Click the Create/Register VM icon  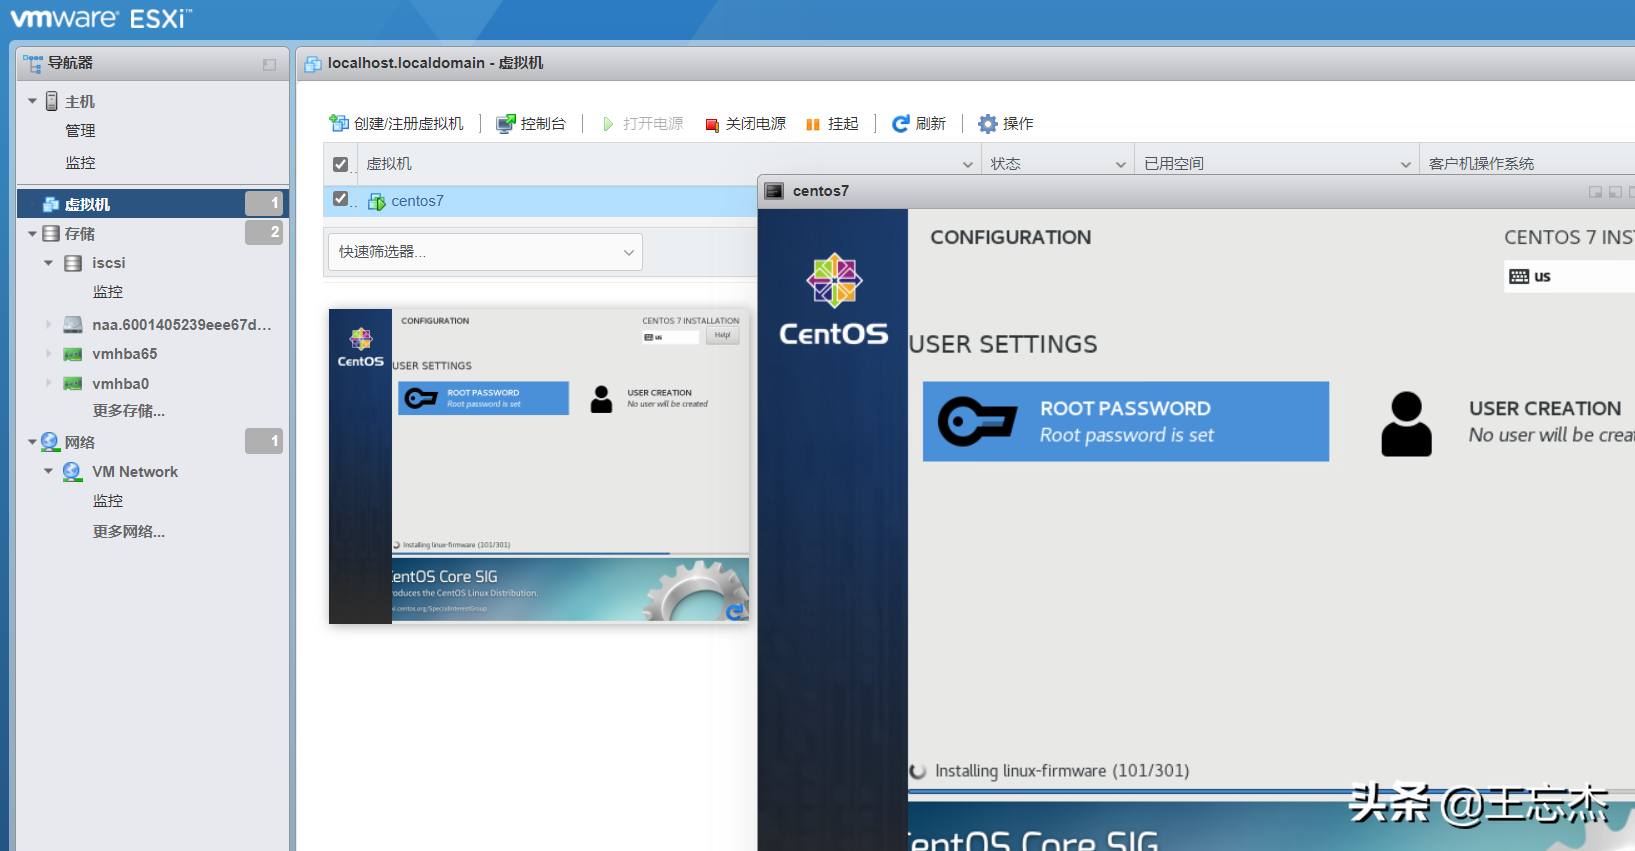[x=339, y=123]
